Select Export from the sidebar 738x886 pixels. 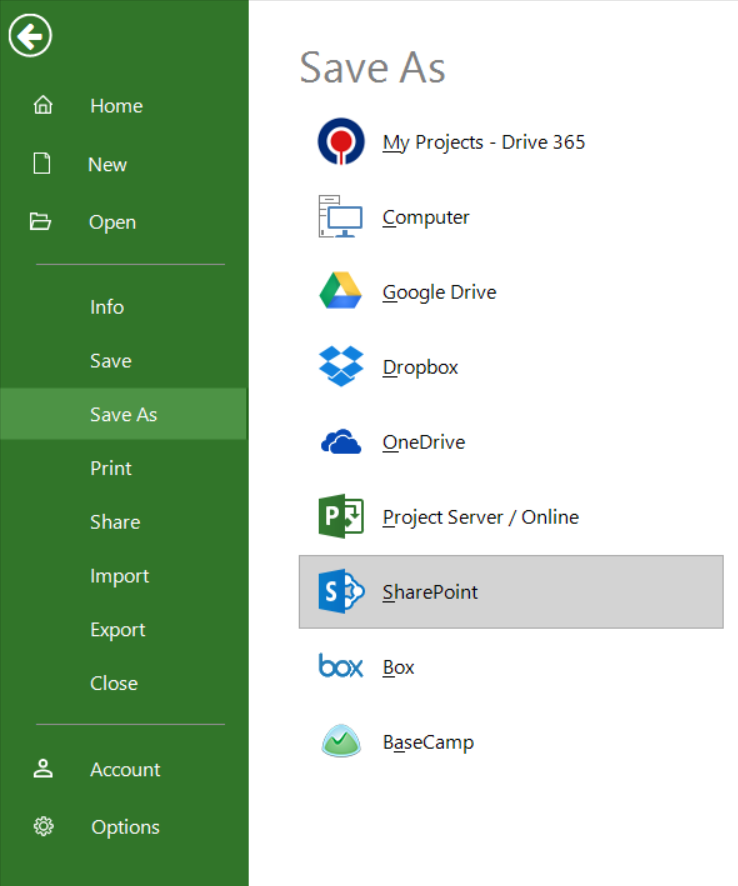118,629
